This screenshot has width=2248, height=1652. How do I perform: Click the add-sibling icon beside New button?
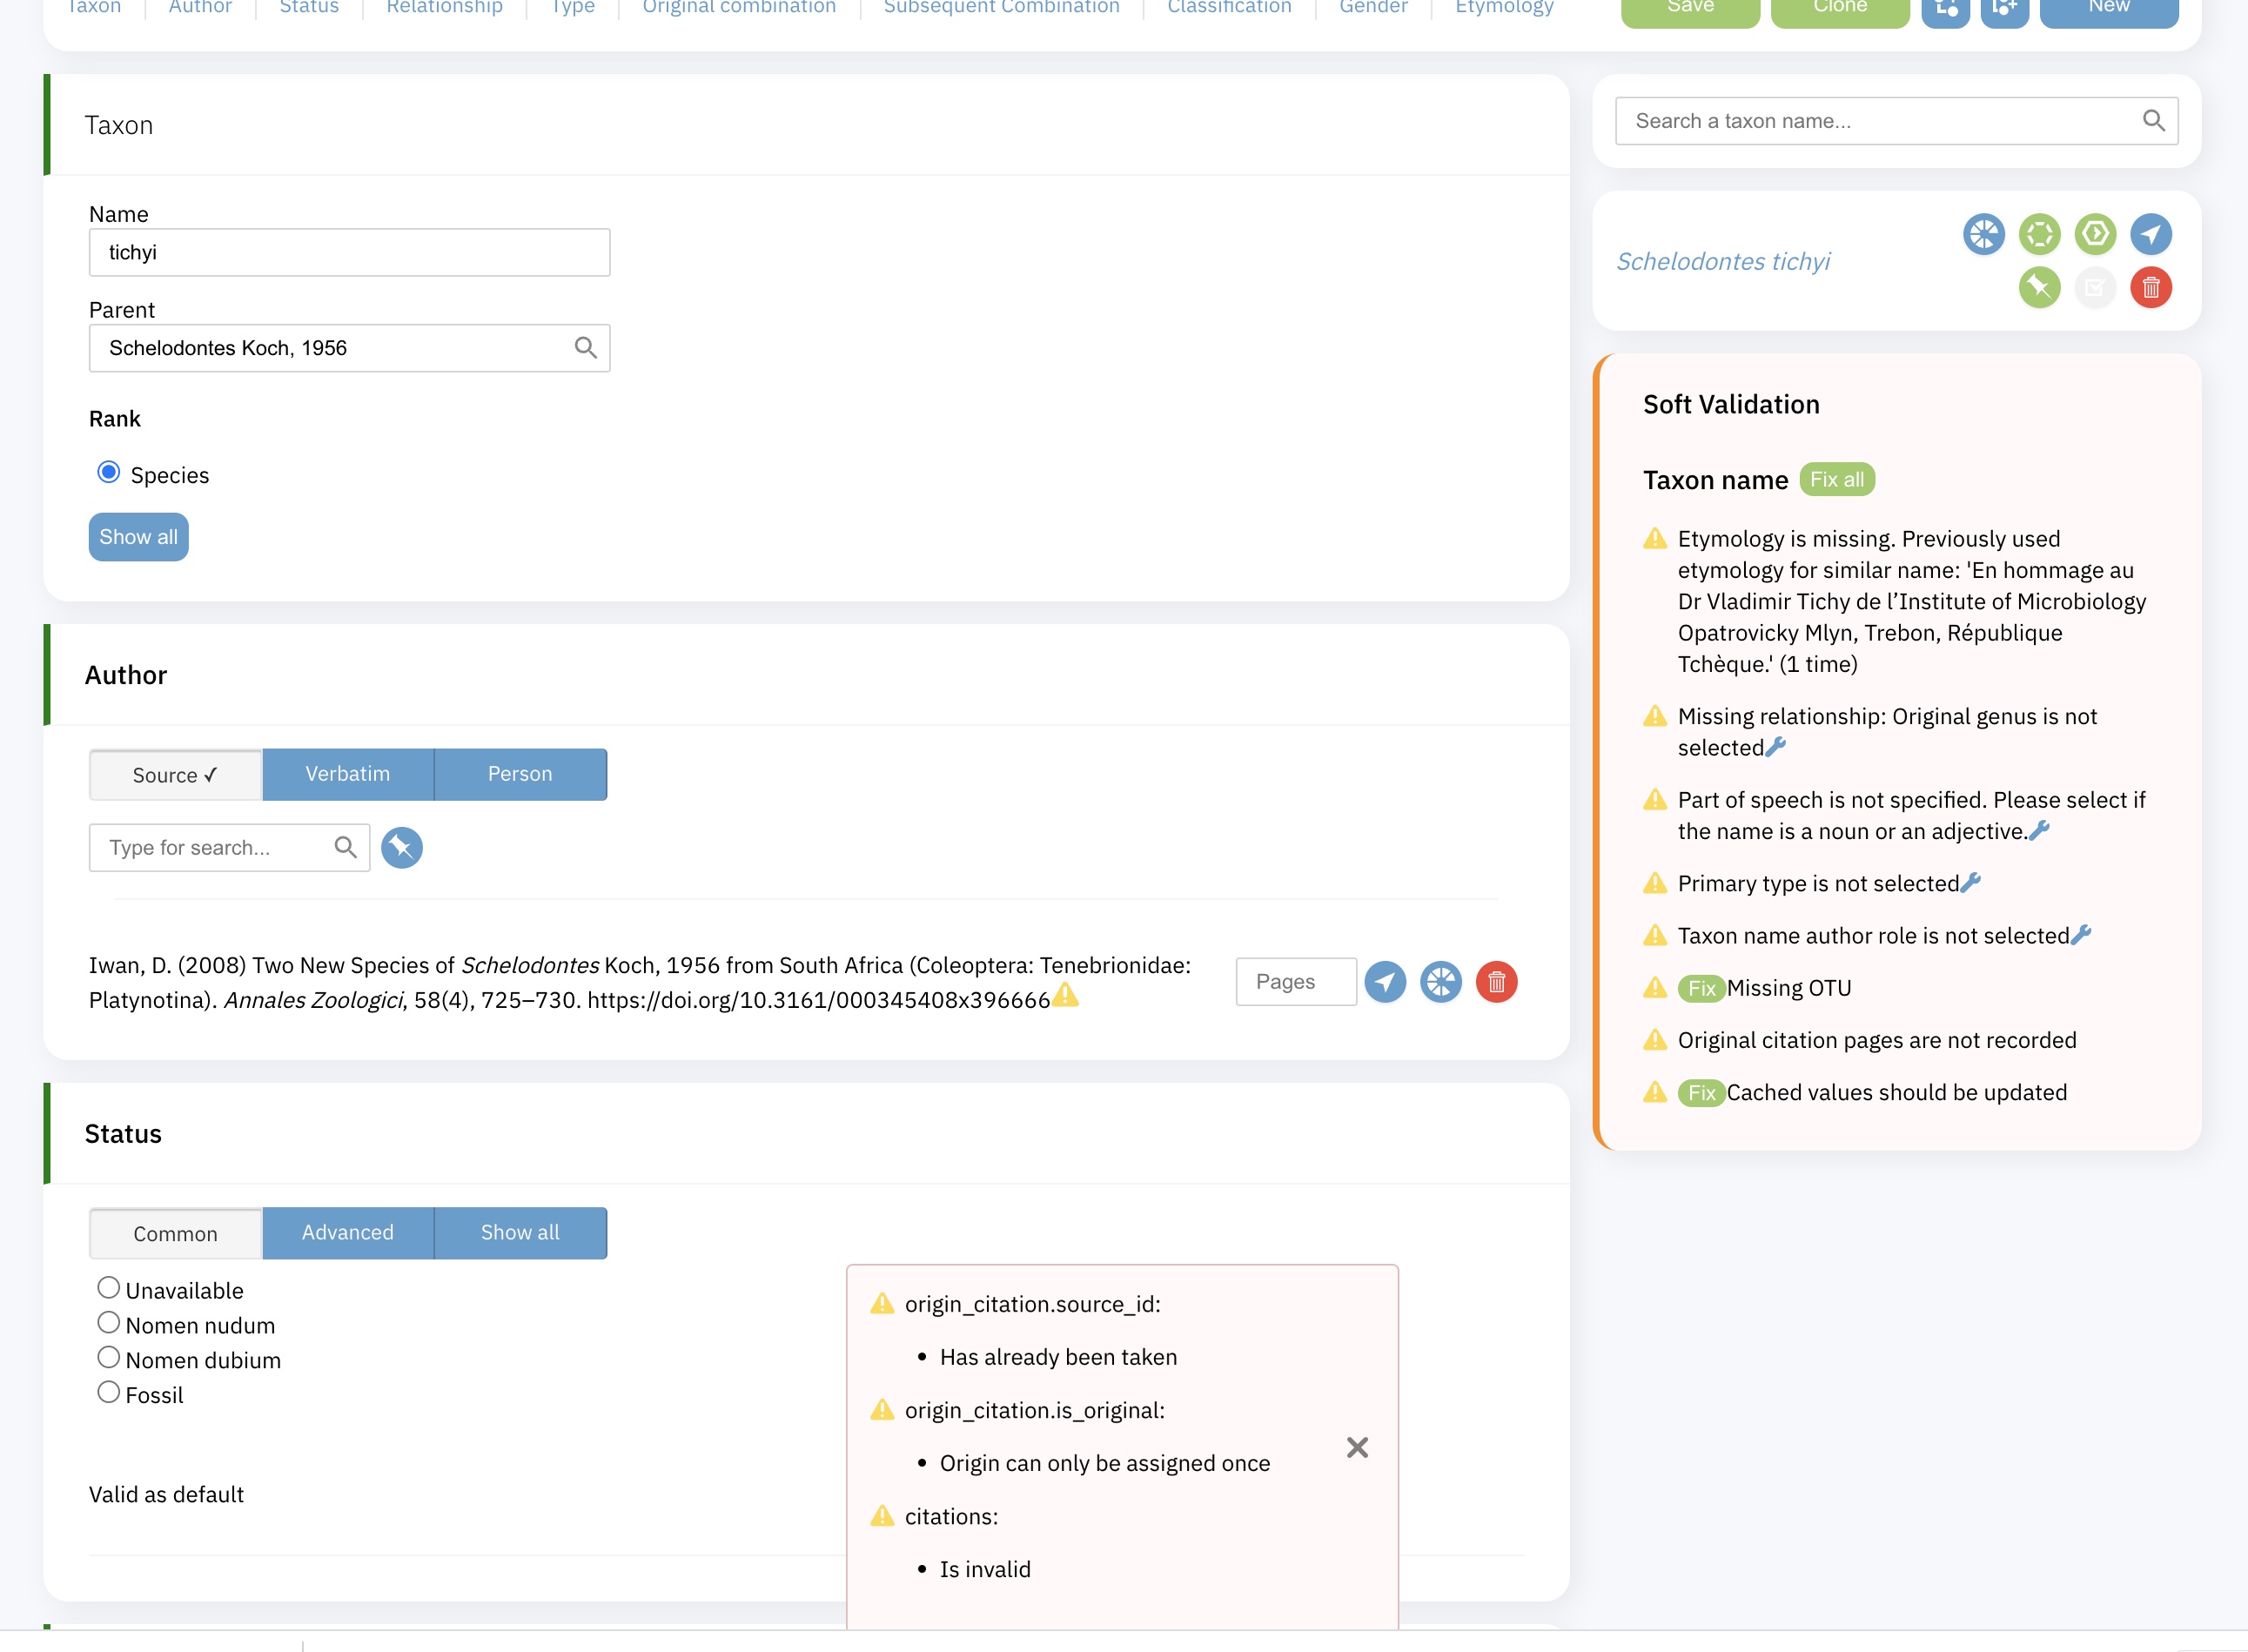point(2005,8)
